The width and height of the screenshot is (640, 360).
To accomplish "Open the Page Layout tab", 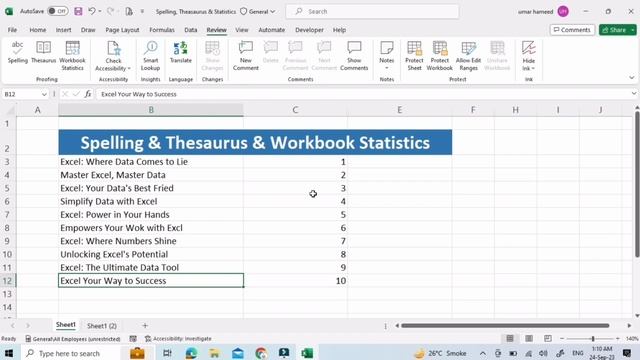I will click(x=122, y=30).
